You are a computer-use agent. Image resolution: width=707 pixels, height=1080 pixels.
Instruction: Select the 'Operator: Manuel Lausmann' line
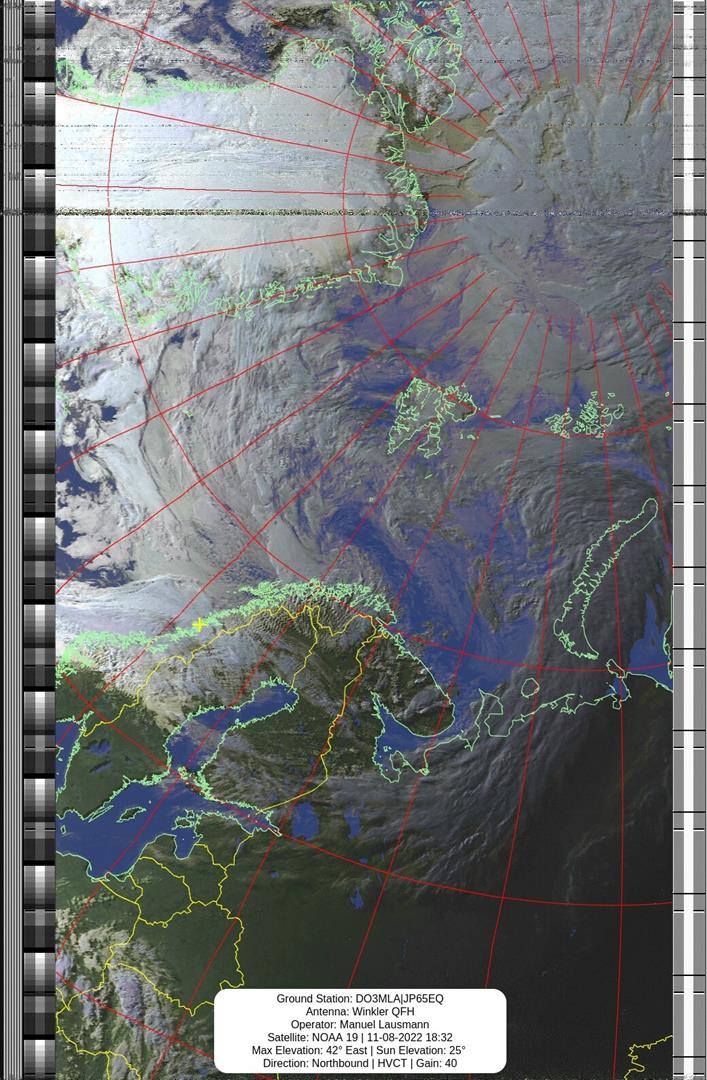360,1024
